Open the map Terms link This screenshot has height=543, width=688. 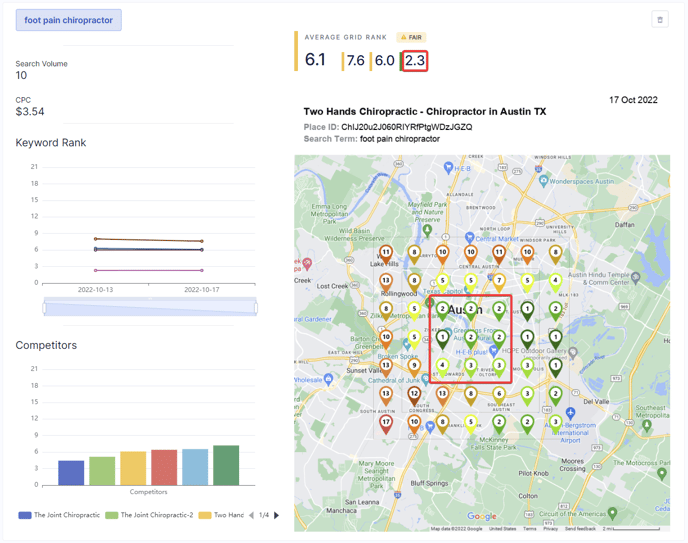[529, 529]
